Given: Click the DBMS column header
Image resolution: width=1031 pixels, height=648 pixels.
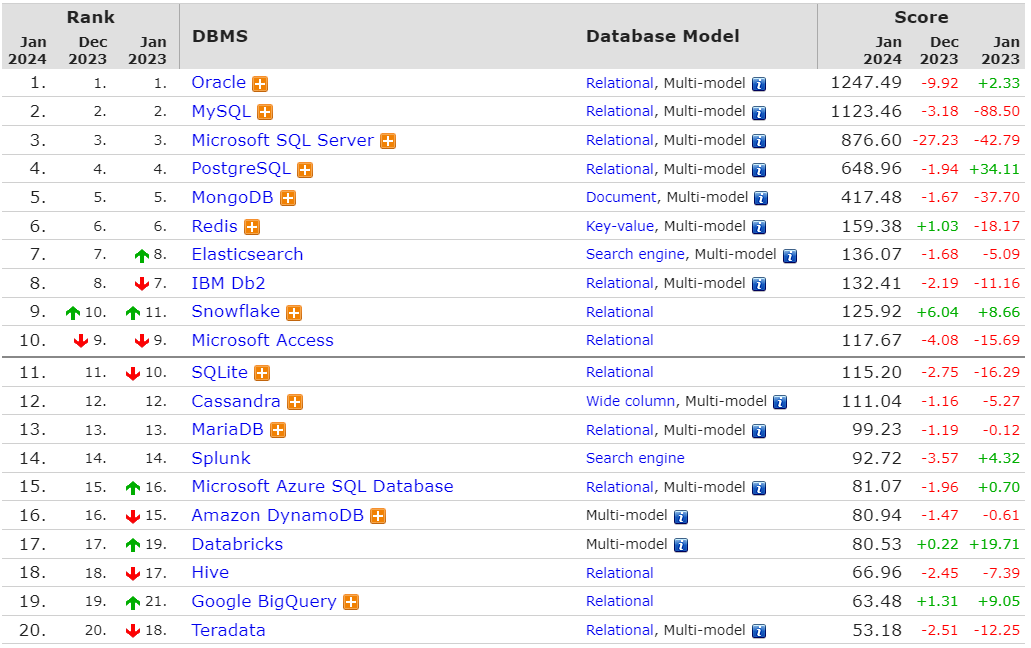Looking at the screenshot, I should point(220,36).
